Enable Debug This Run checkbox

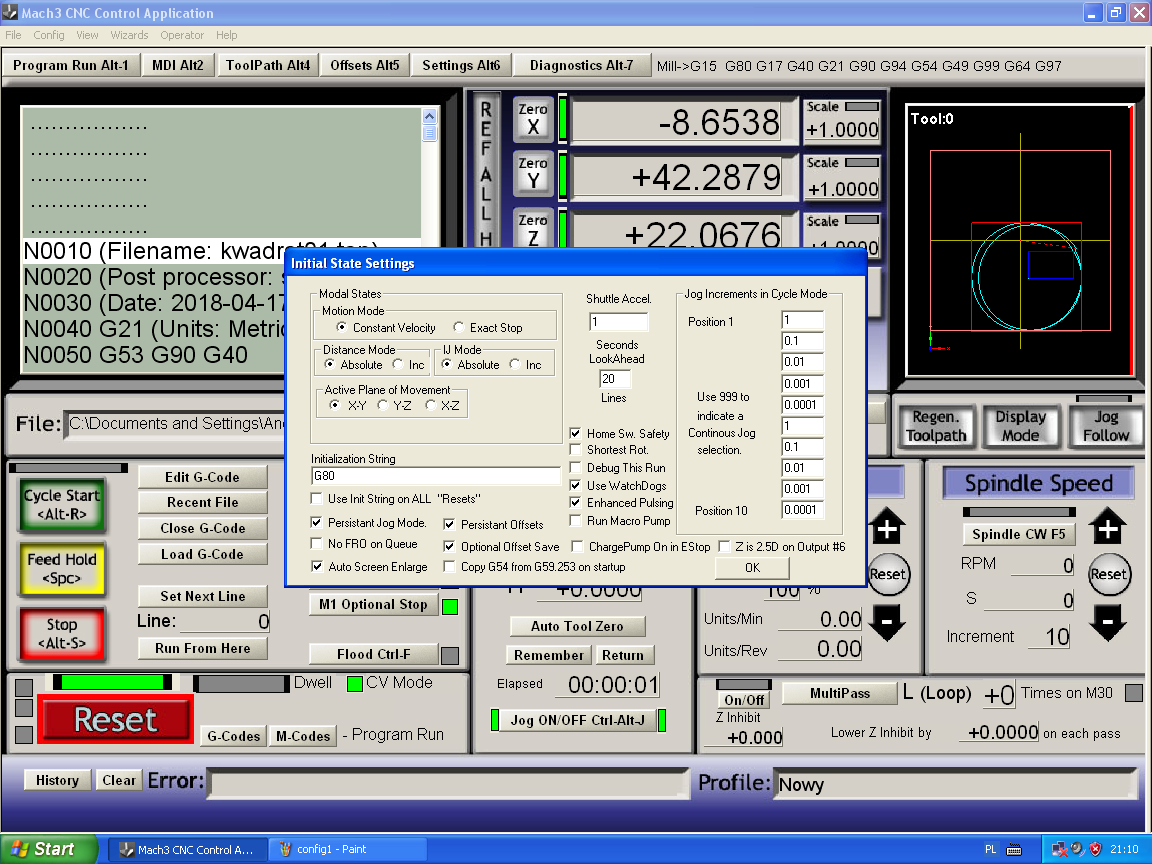[575, 467]
